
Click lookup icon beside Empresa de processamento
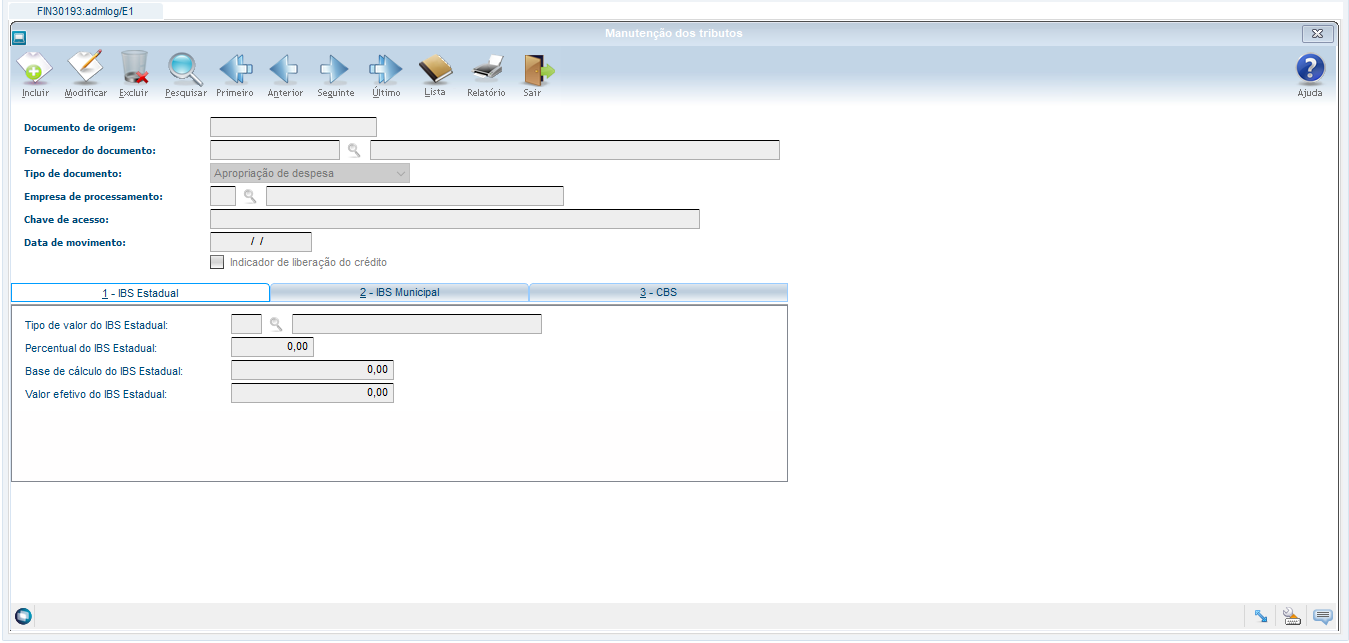click(x=250, y=196)
